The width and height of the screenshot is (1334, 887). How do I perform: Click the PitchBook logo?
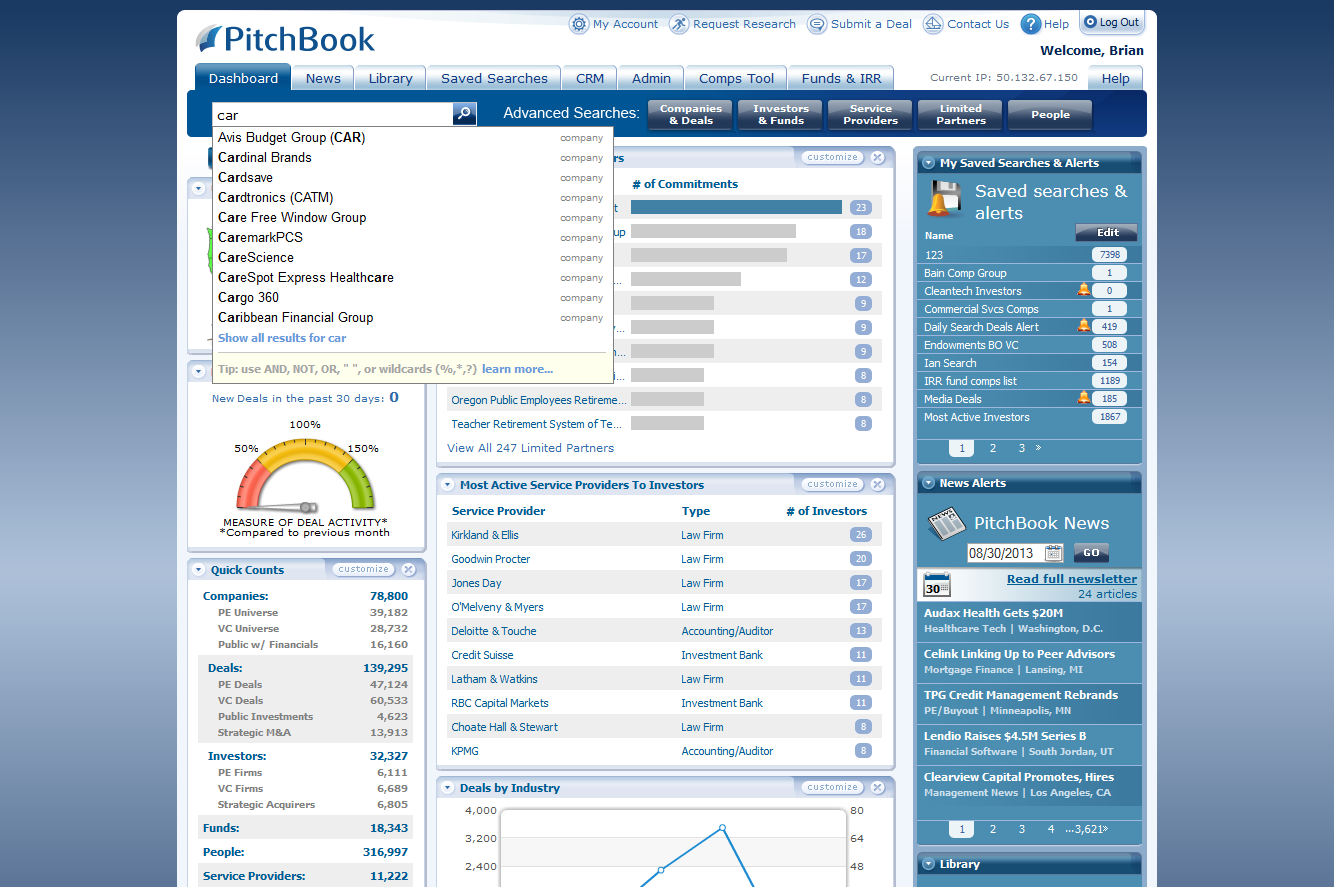[285, 39]
